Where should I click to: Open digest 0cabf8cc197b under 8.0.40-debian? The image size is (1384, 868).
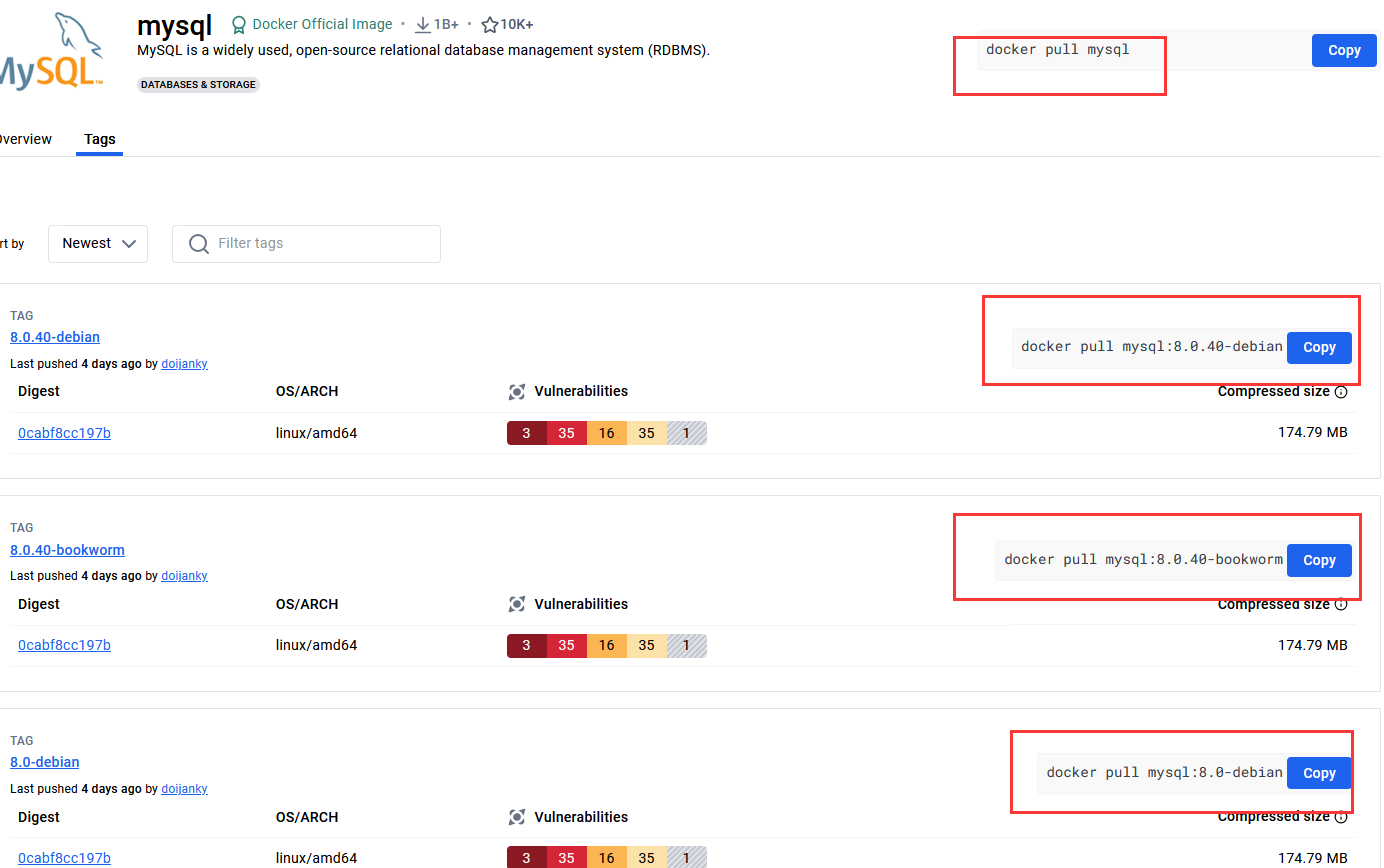click(x=64, y=433)
